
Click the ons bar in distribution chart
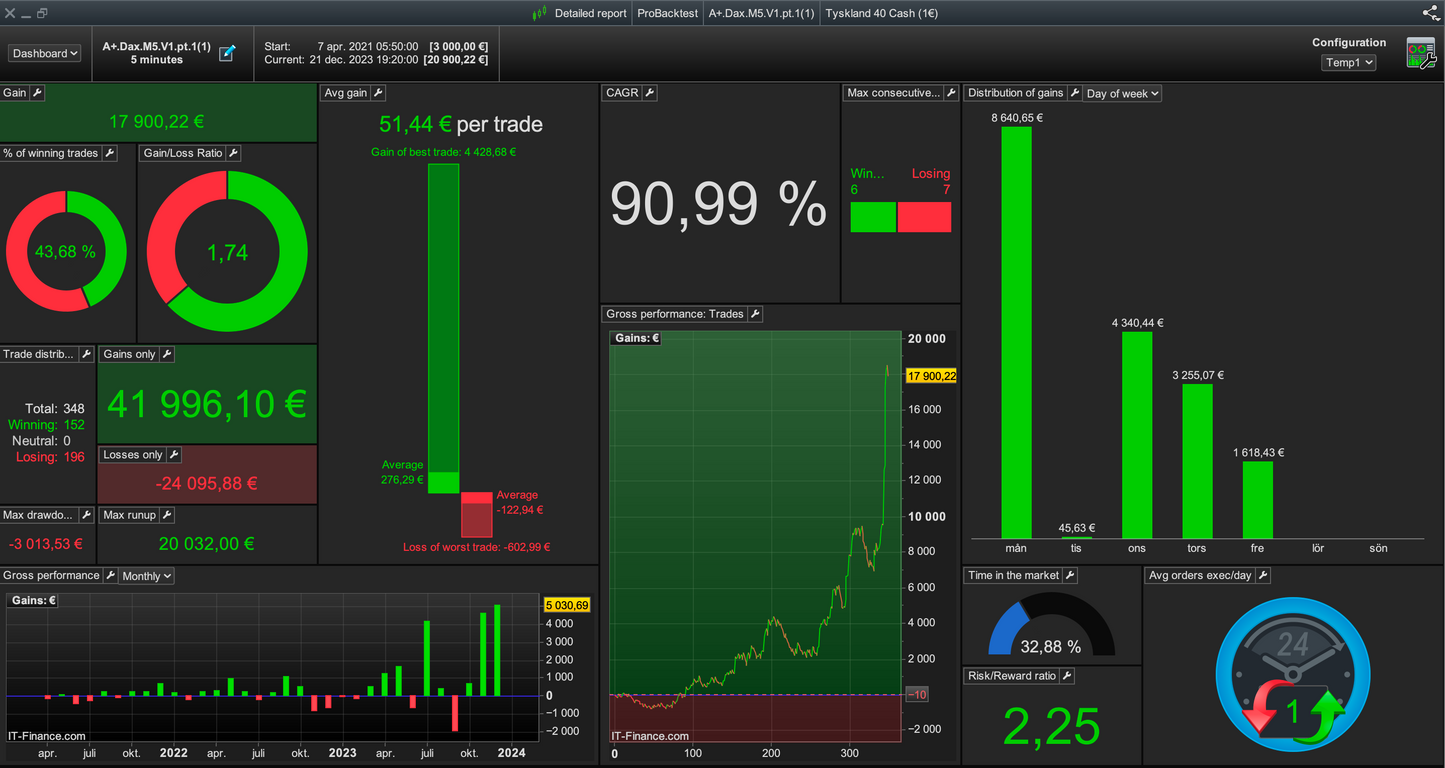click(x=1137, y=435)
